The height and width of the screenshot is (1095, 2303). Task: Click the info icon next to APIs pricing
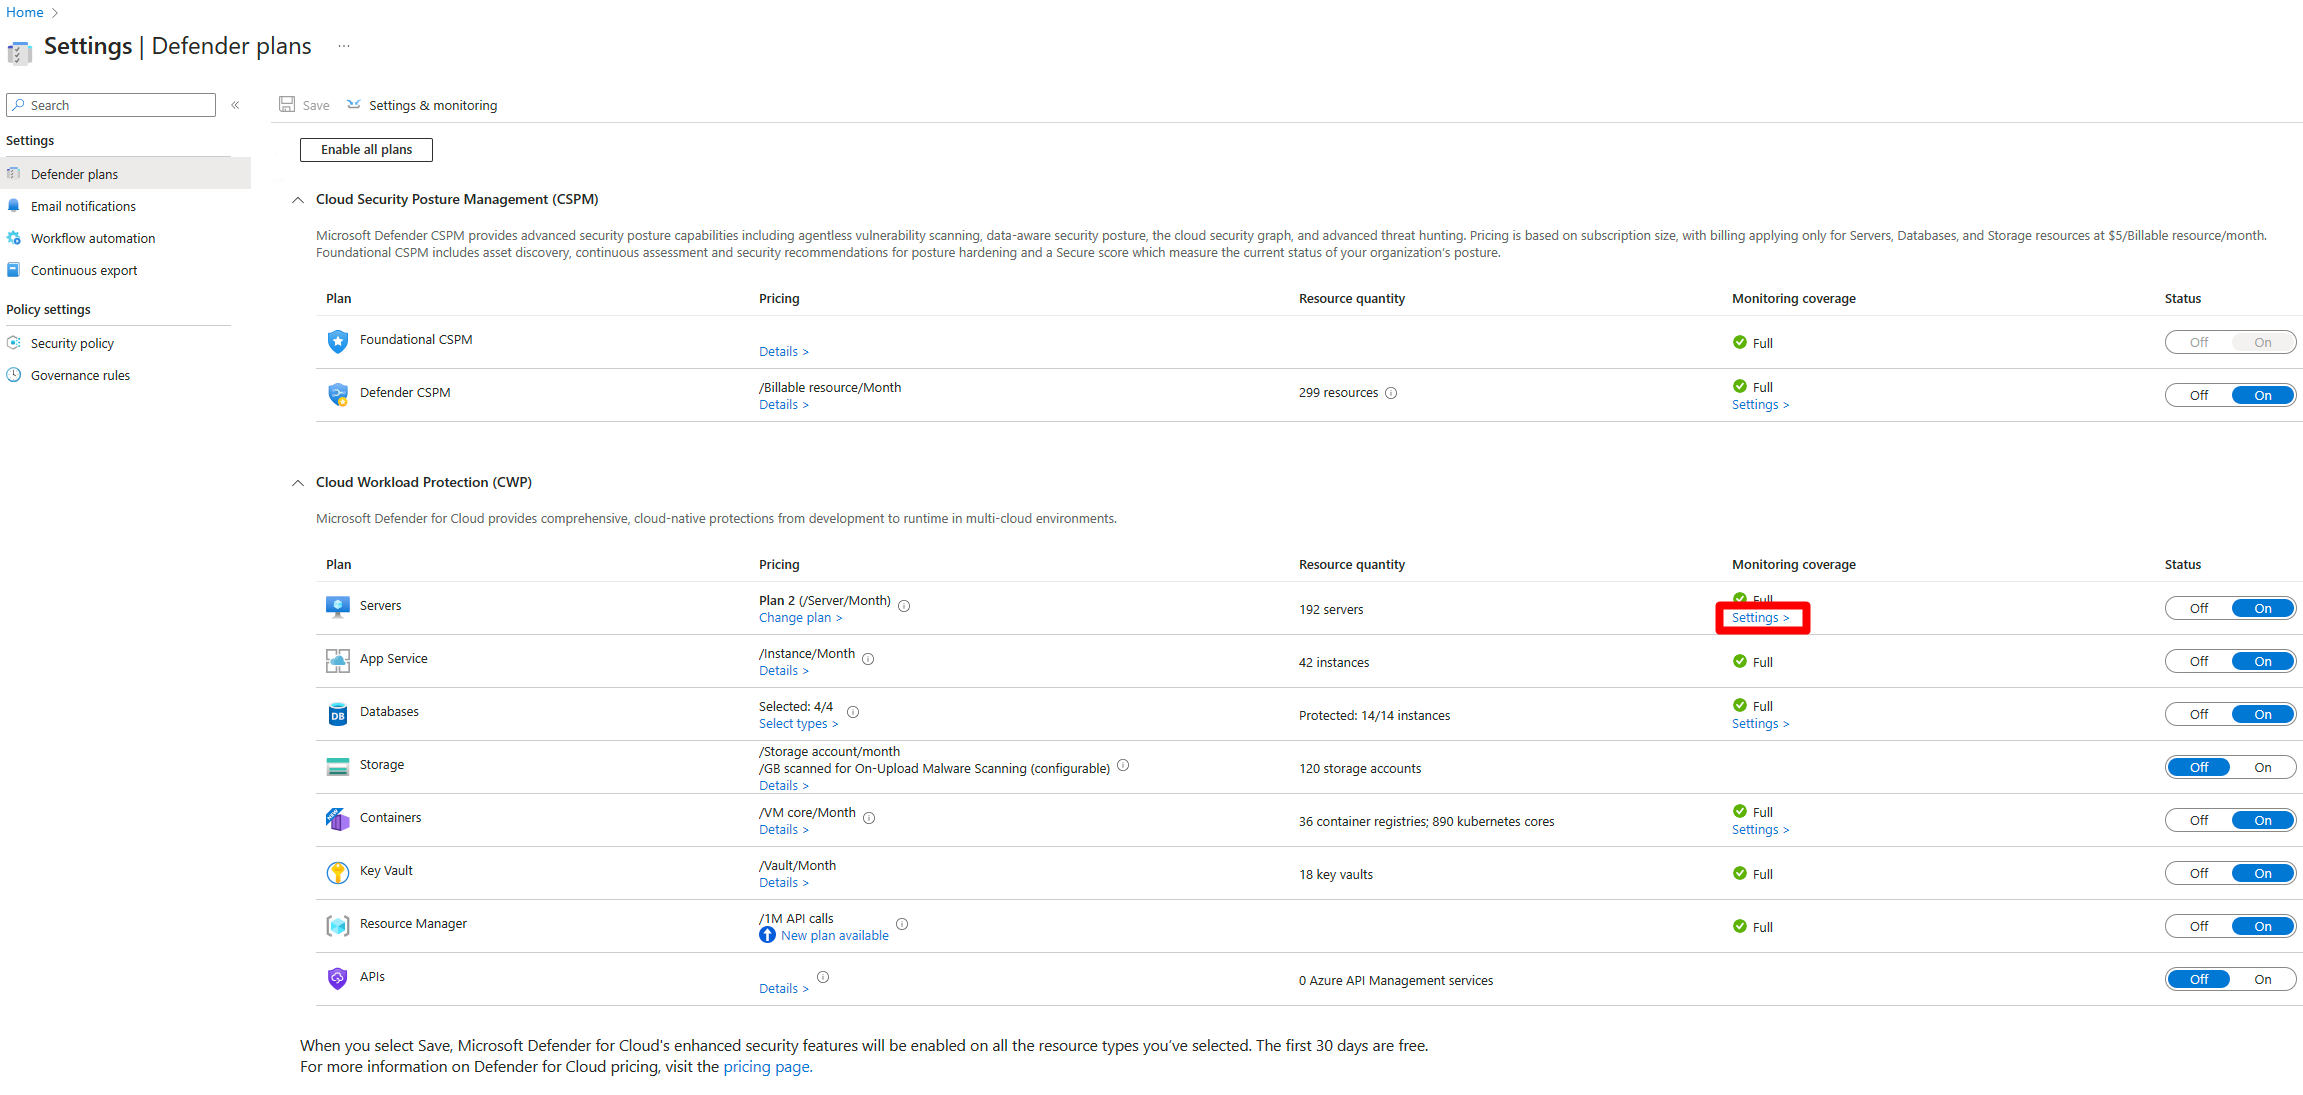click(x=823, y=977)
